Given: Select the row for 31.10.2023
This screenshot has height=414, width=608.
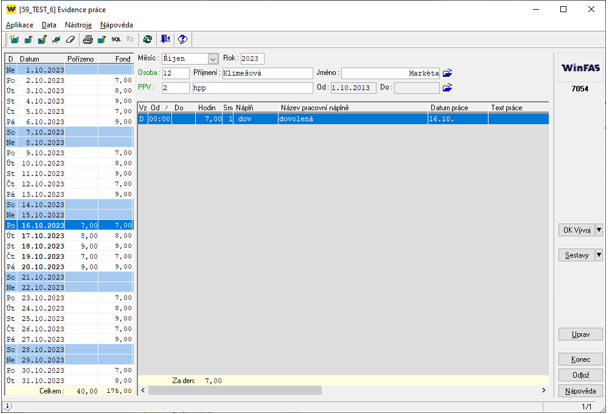Looking at the screenshot, I should pyautogui.click(x=69, y=381).
